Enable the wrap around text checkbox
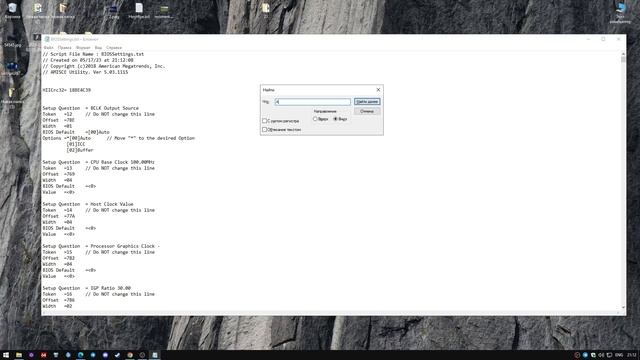 tap(264, 129)
